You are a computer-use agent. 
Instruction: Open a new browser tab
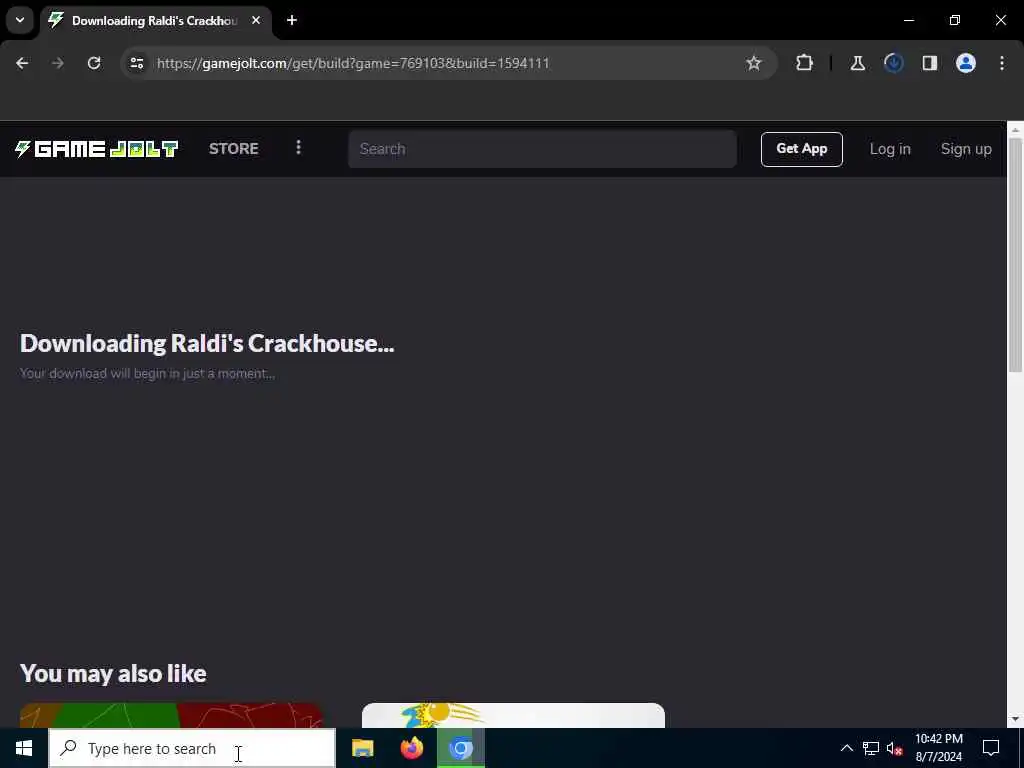(292, 20)
